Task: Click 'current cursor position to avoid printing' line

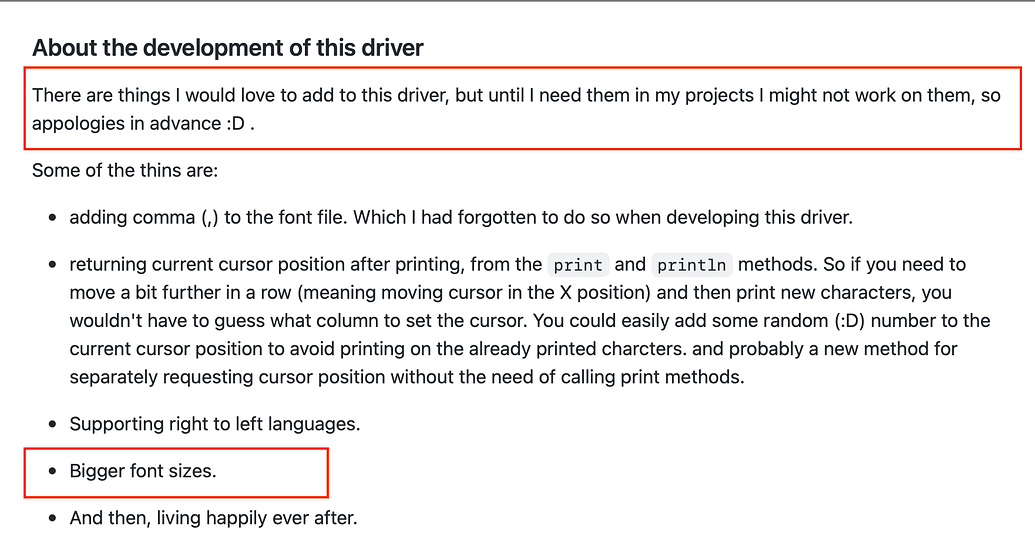Action: (513, 349)
